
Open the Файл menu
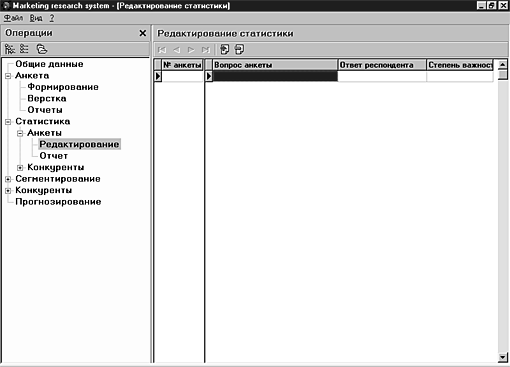click(x=13, y=18)
